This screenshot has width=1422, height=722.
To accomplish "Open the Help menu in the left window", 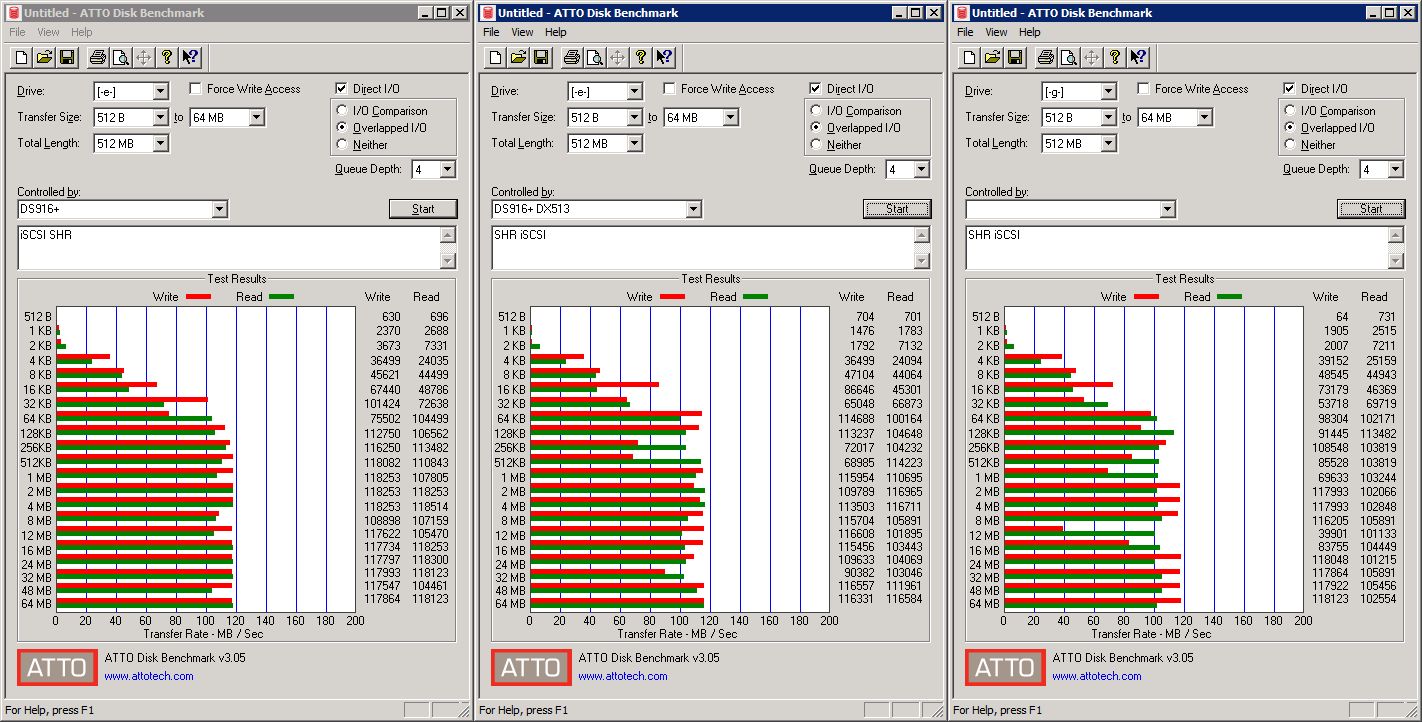I will tap(82, 32).
